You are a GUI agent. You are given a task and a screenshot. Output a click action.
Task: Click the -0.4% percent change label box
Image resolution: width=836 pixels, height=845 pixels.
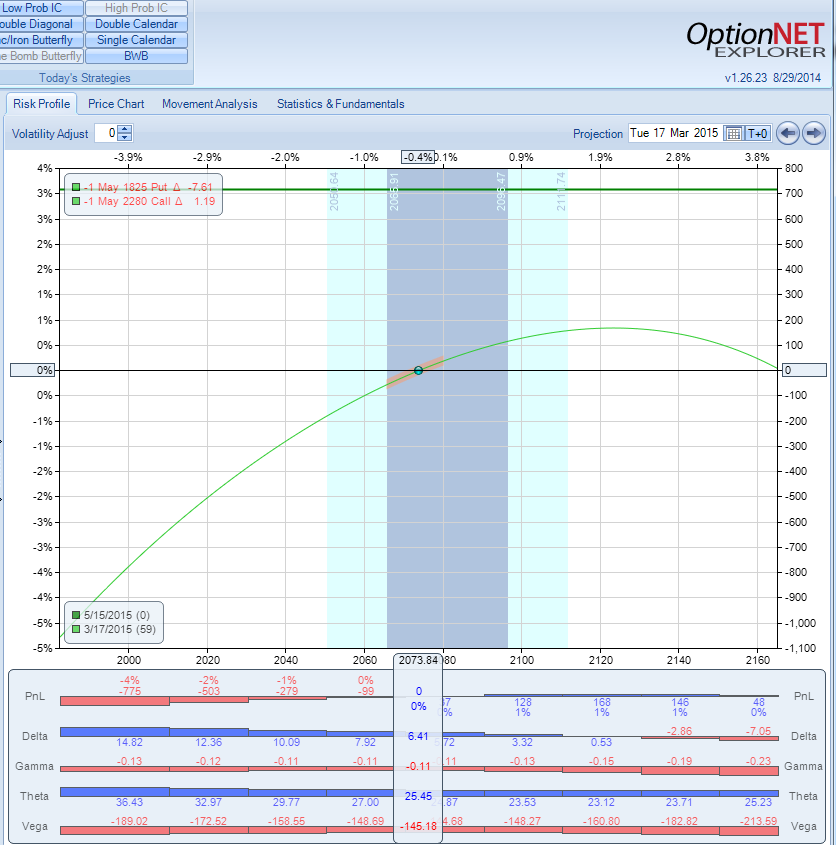coord(418,157)
